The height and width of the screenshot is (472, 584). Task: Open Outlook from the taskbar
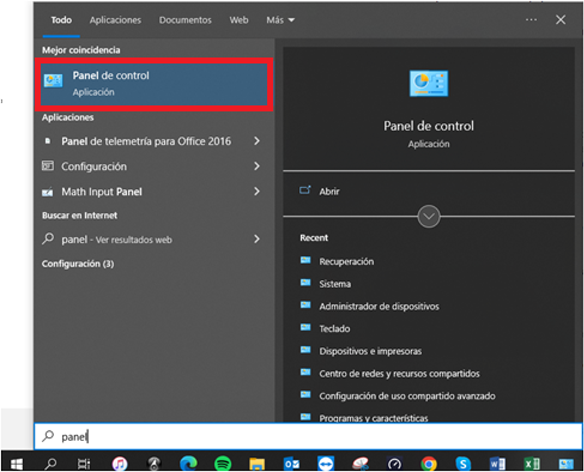[x=291, y=464]
